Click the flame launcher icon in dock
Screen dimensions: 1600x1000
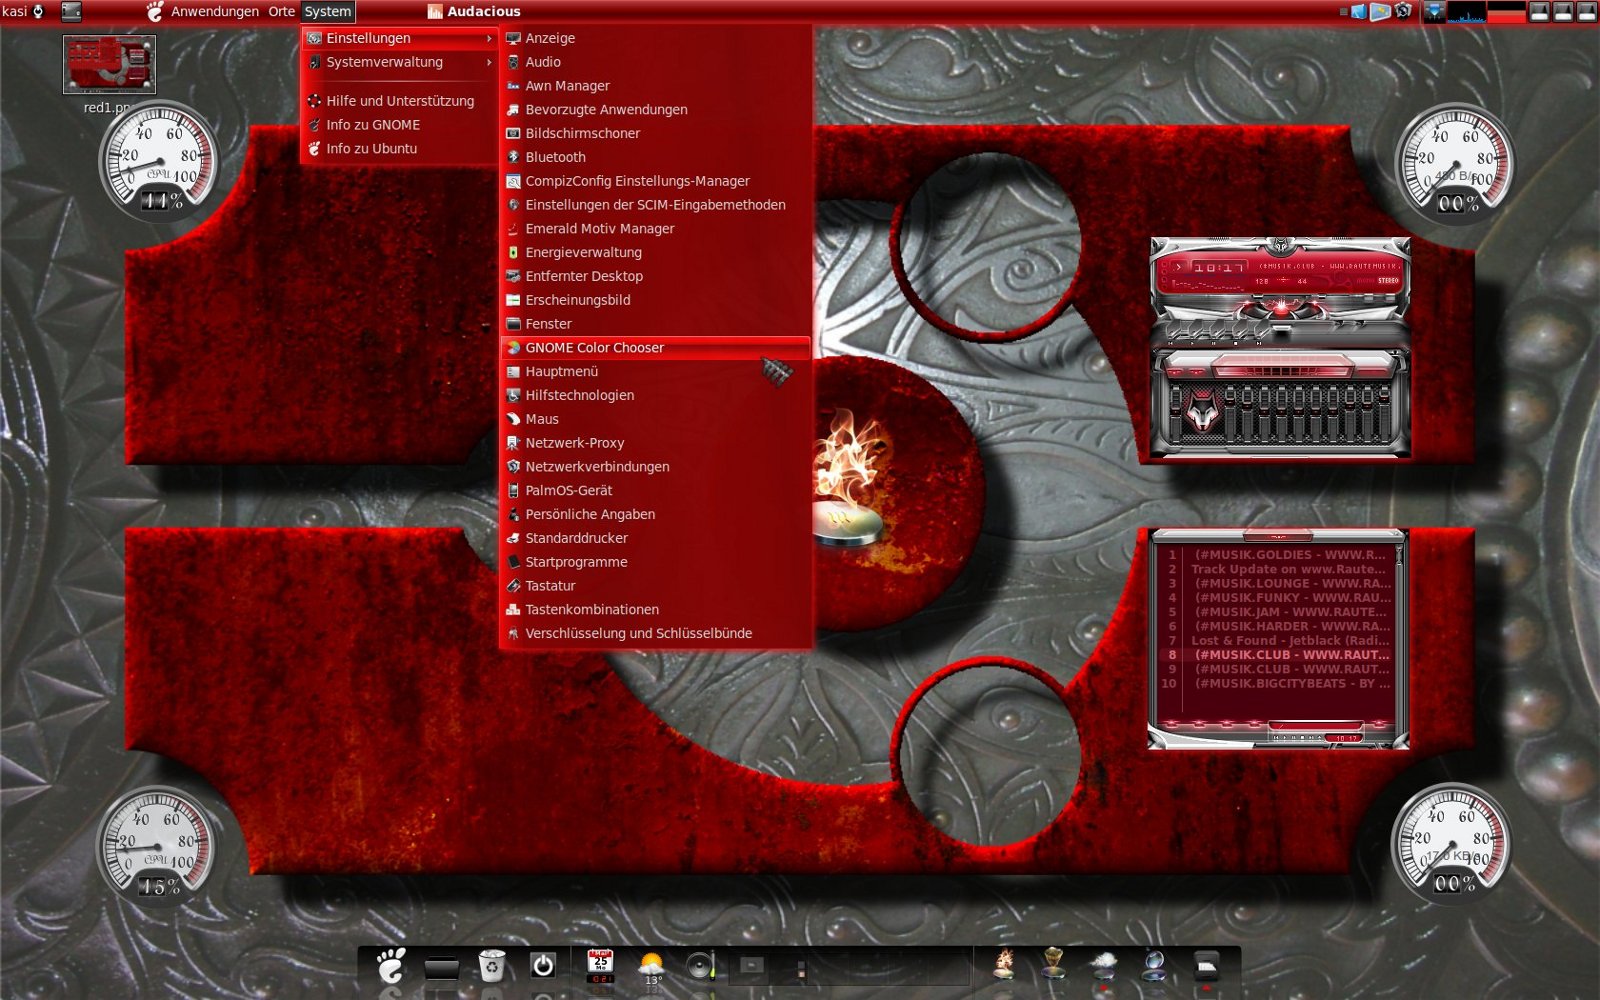1004,964
